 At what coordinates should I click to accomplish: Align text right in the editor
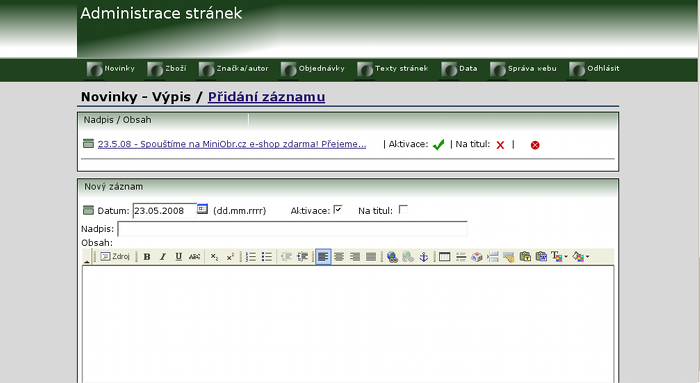355,257
